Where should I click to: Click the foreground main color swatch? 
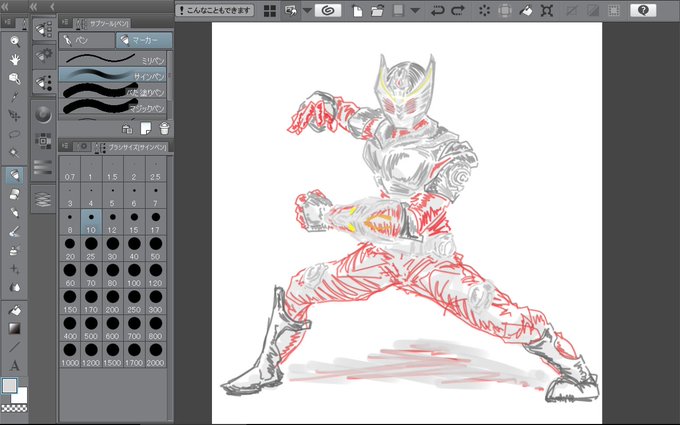click(10, 385)
